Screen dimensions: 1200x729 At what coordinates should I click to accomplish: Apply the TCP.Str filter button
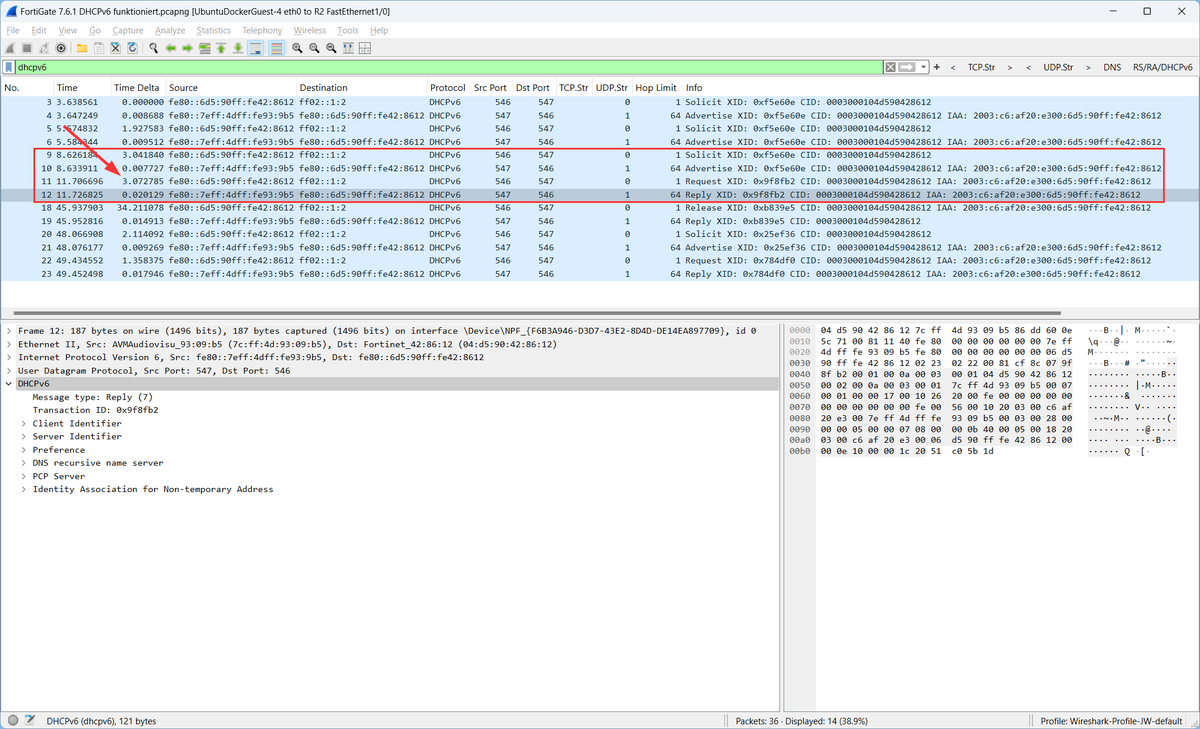point(981,67)
